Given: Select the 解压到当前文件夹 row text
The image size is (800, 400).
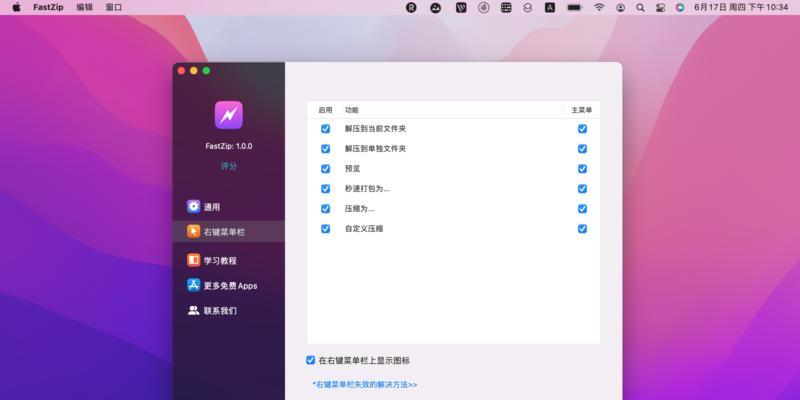Looking at the screenshot, I should pyautogui.click(x=376, y=129).
